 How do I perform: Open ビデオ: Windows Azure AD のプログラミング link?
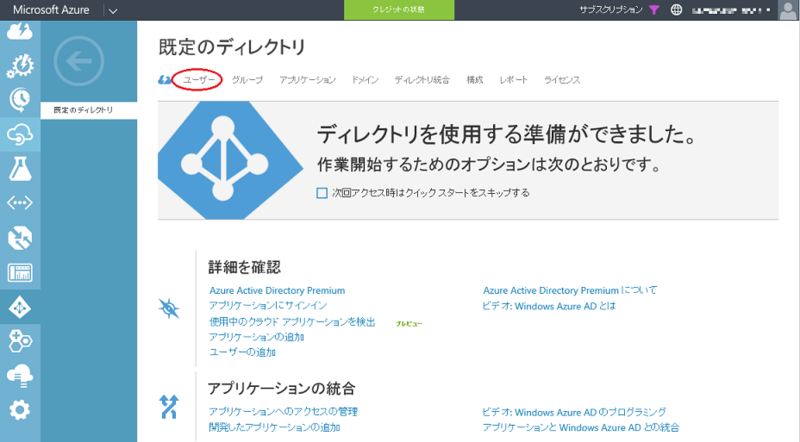tap(574, 412)
